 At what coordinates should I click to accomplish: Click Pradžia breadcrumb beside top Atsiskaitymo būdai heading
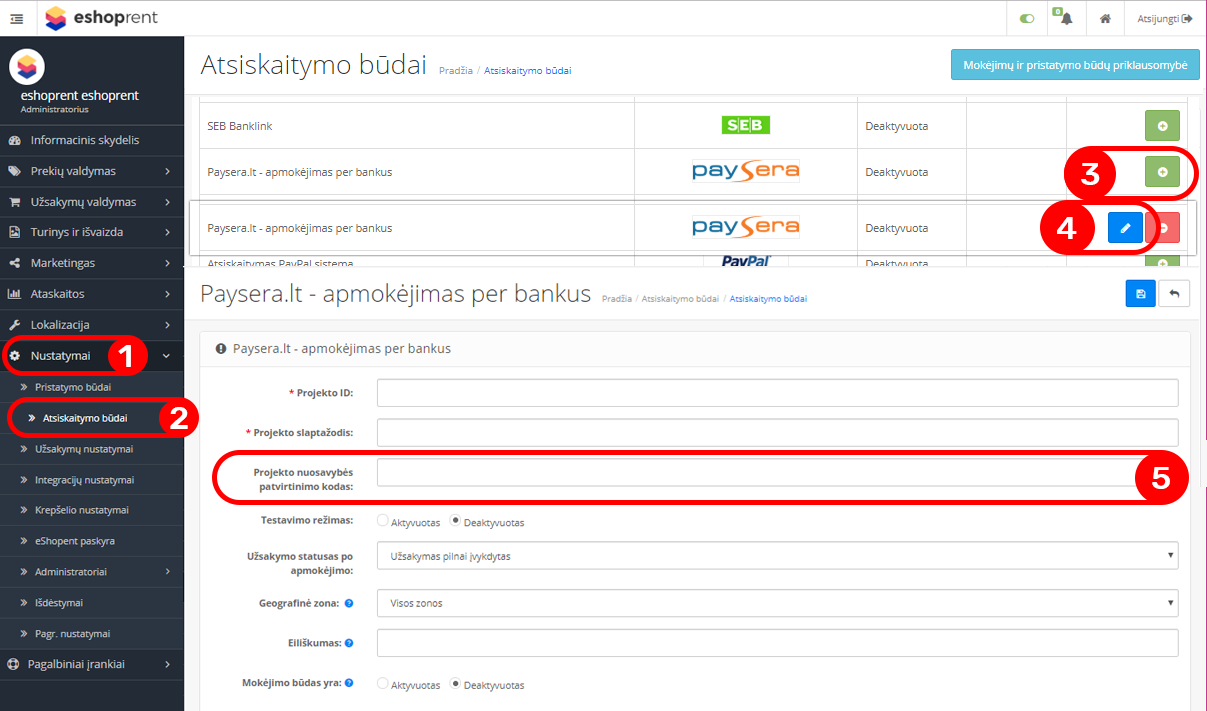click(455, 71)
